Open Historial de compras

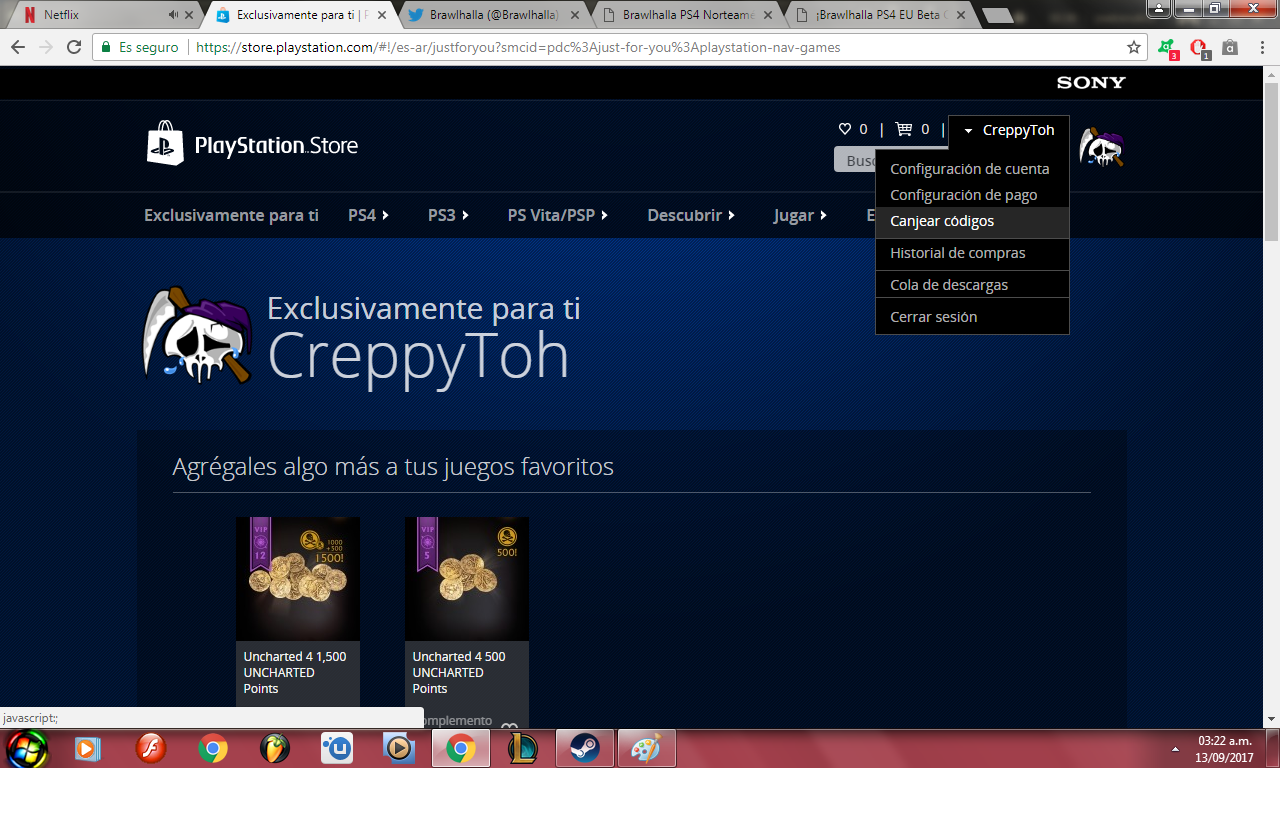point(972,253)
